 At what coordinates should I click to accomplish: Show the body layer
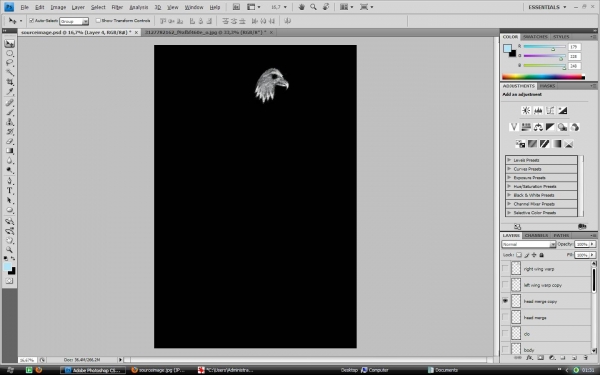pyautogui.click(x=505, y=349)
